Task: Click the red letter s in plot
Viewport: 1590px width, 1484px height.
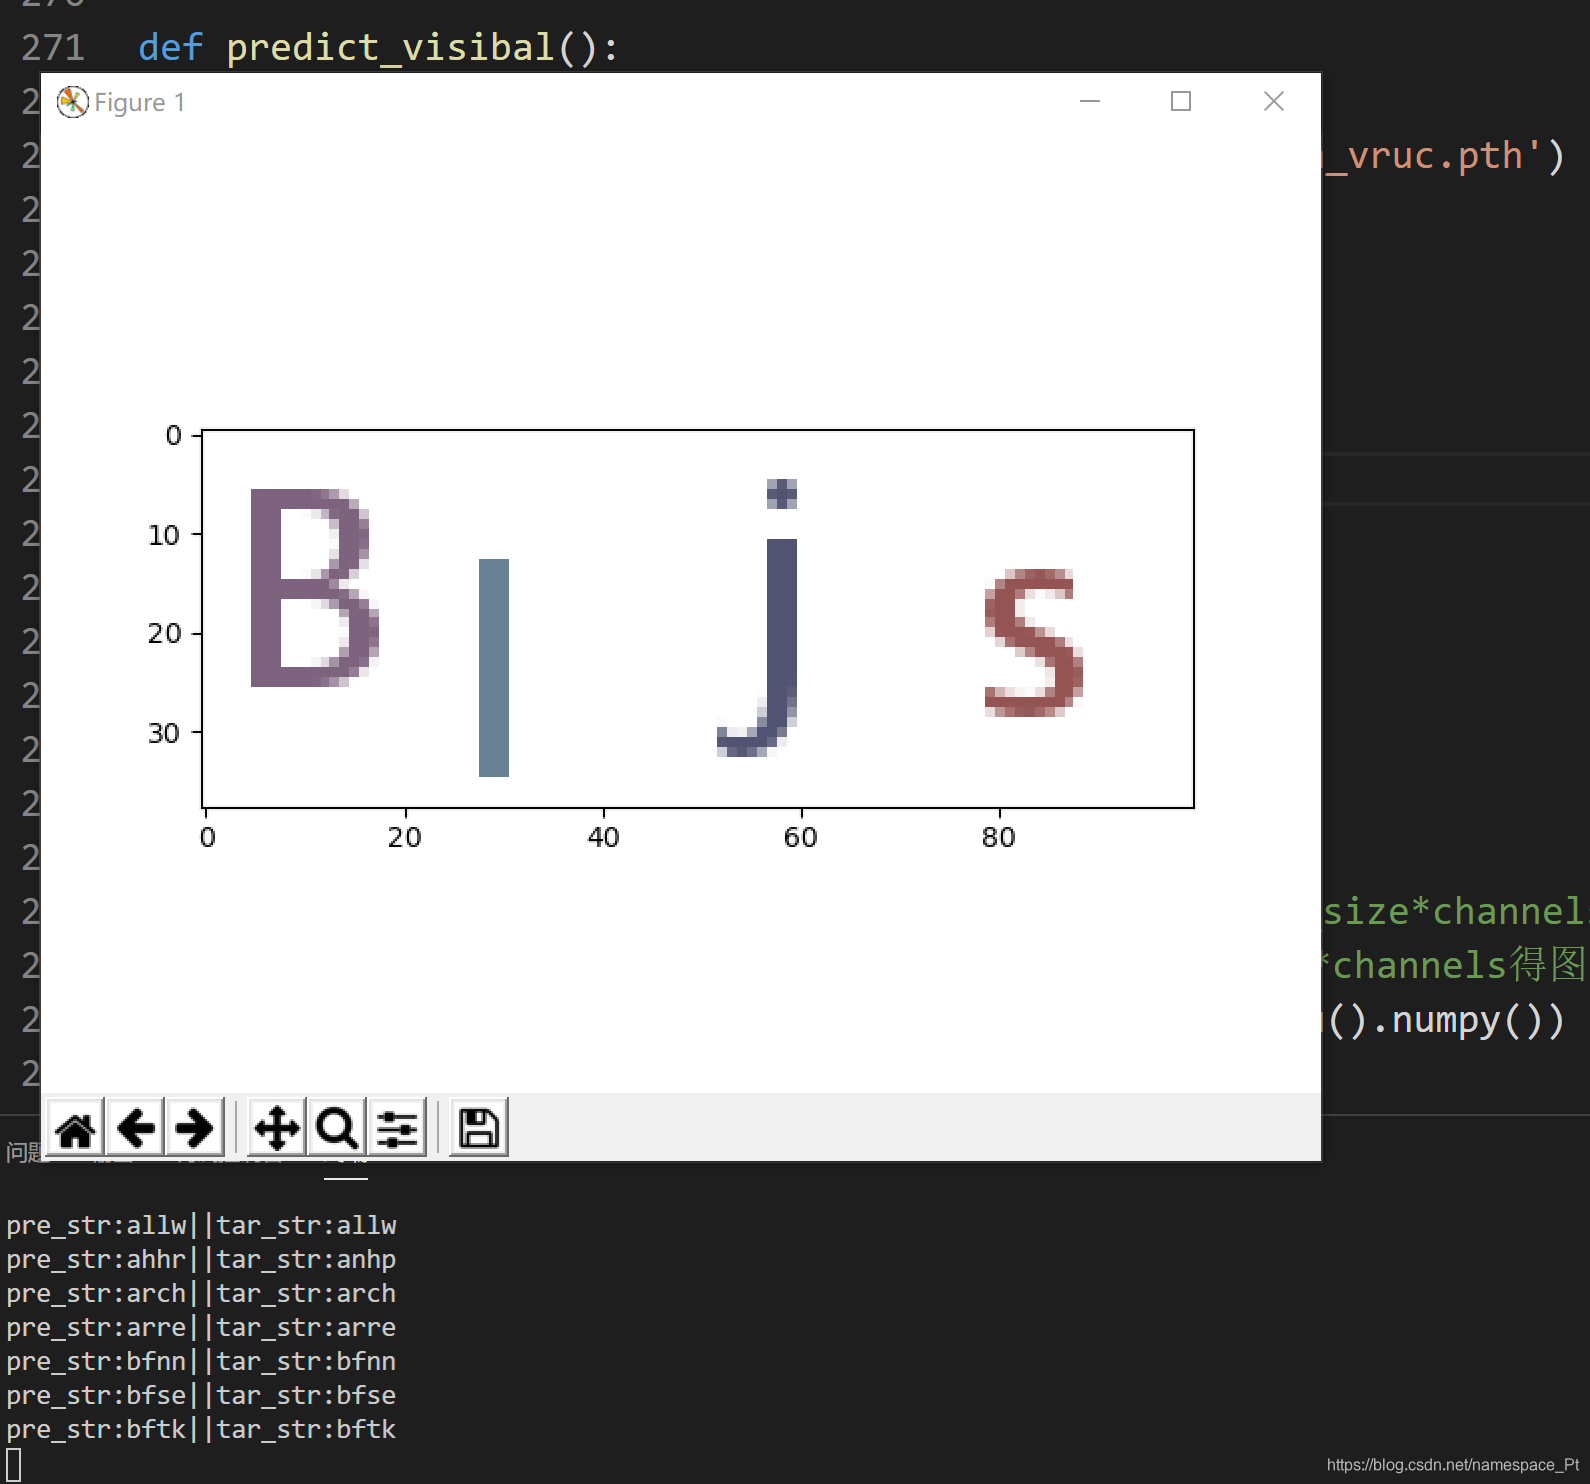Action: pos(1034,643)
